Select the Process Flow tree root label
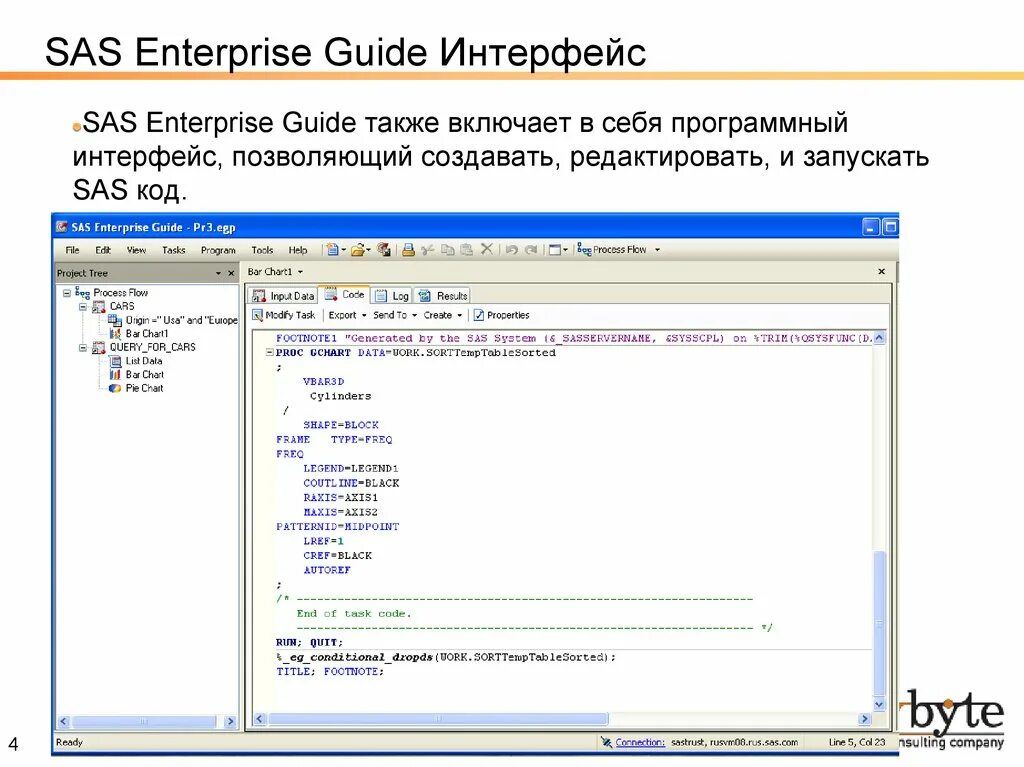This screenshot has height=767, width=1024. (120, 293)
